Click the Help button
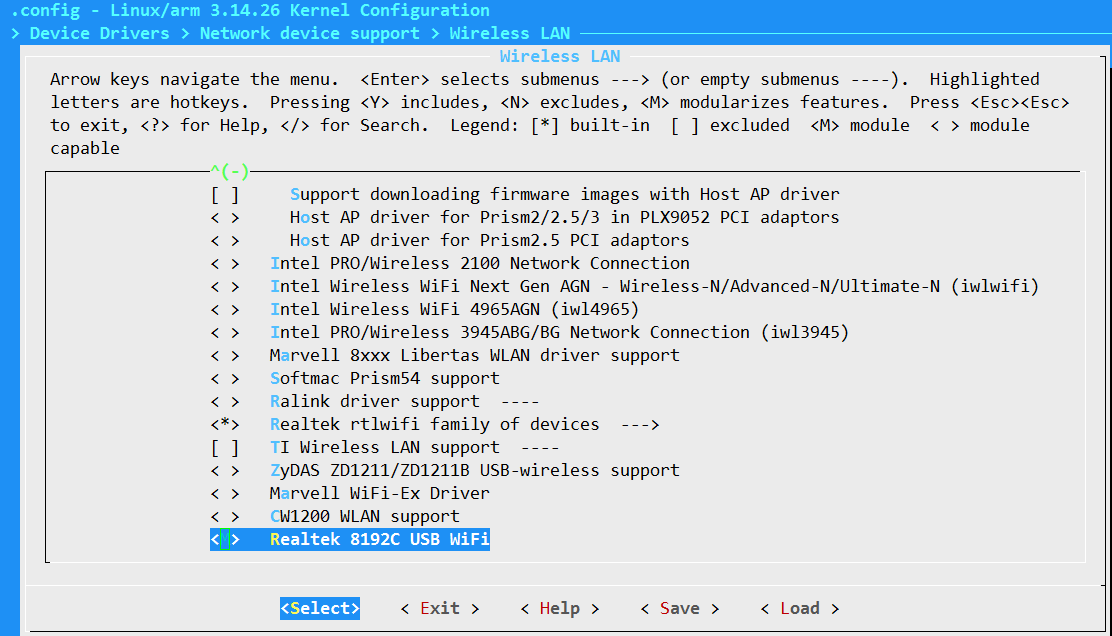 pos(559,608)
